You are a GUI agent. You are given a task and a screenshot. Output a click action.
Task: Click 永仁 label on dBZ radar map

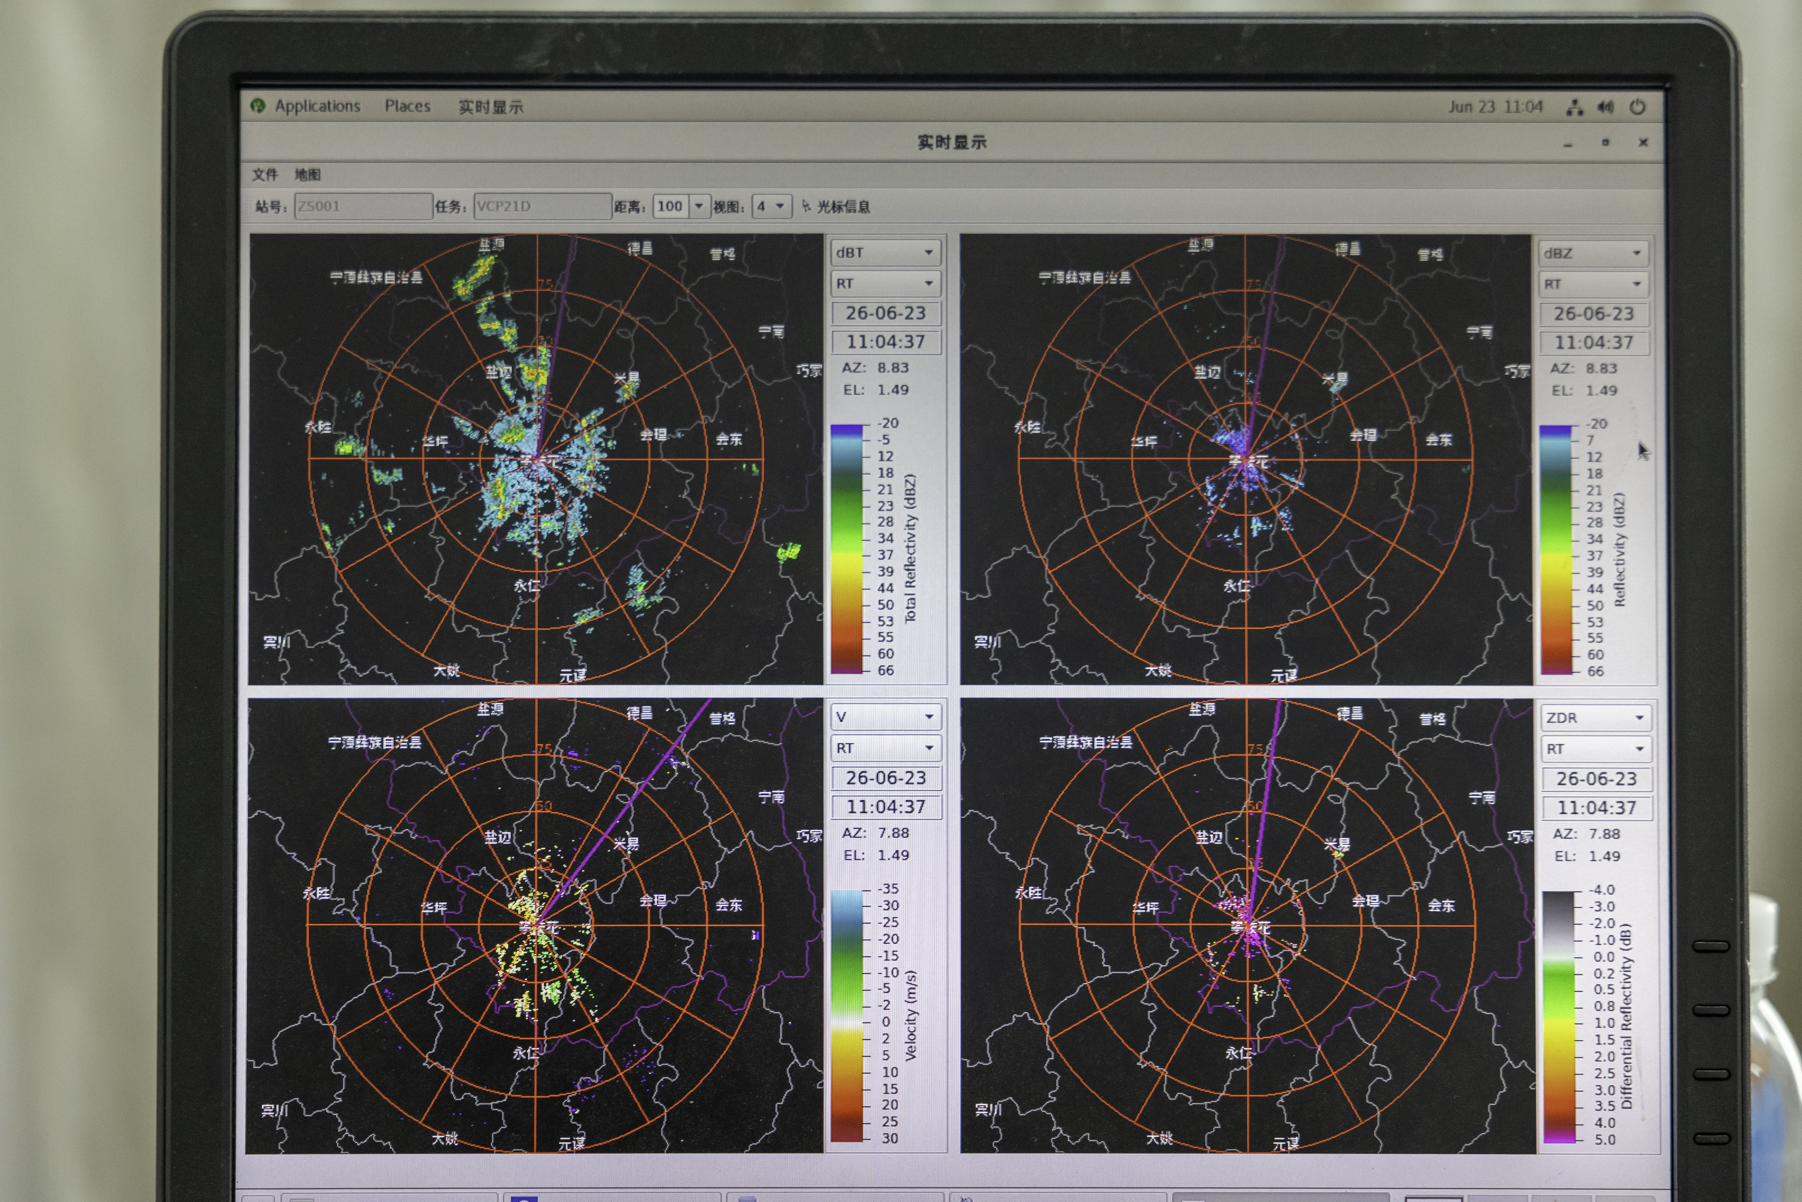pyautogui.click(x=1238, y=586)
